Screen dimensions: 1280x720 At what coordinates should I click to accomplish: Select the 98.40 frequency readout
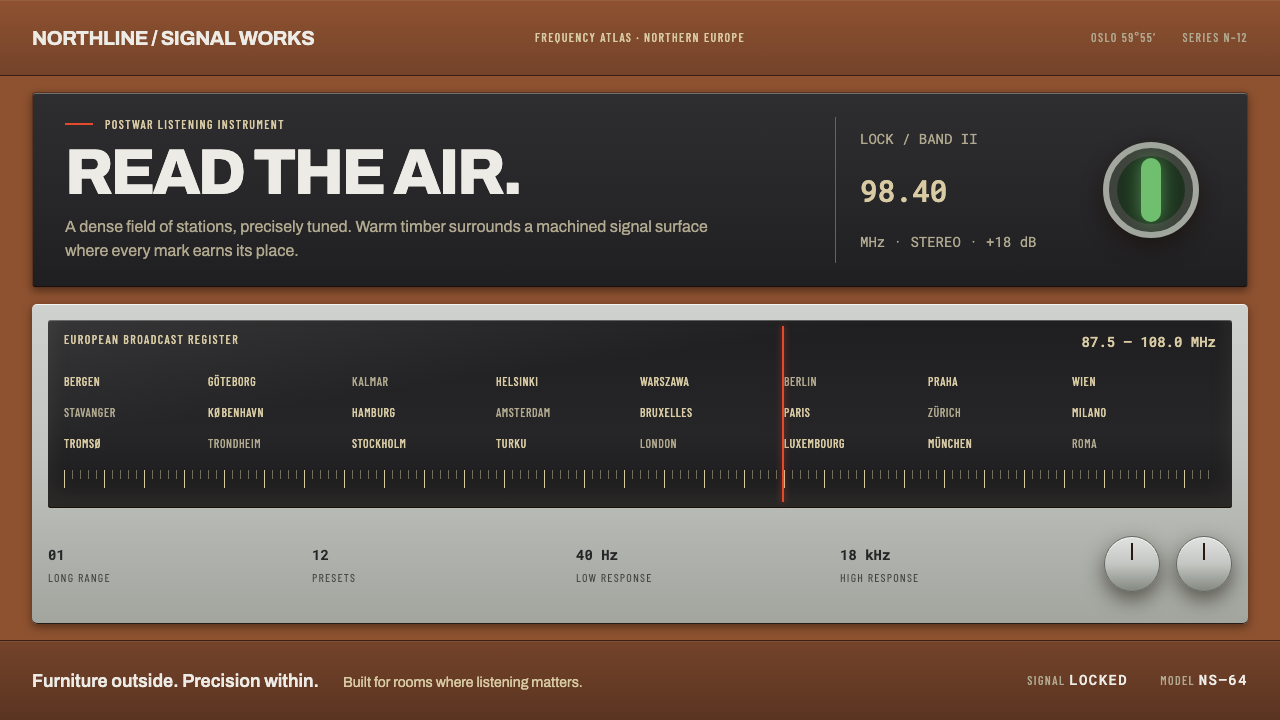tap(903, 191)
